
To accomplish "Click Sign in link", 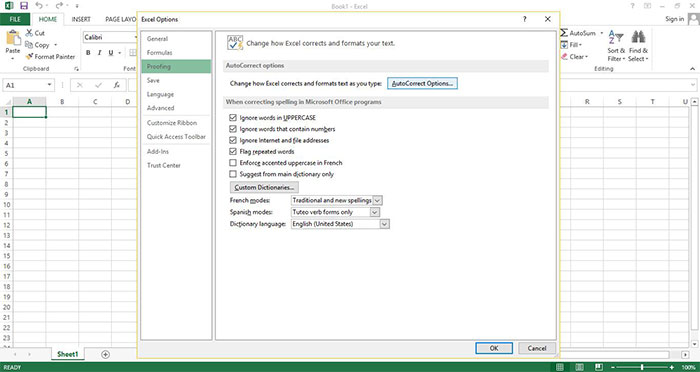I will pos(675,19).
